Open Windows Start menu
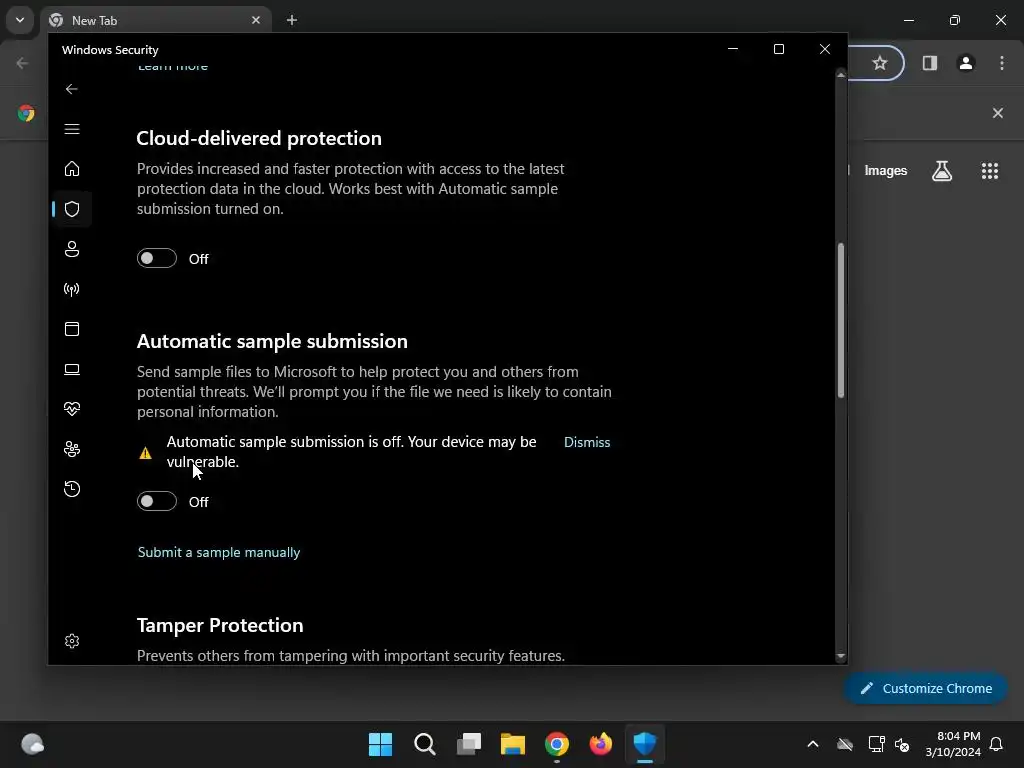Image resolution: width=1024 pixels, height=768 pixels. tap(381, 744)
